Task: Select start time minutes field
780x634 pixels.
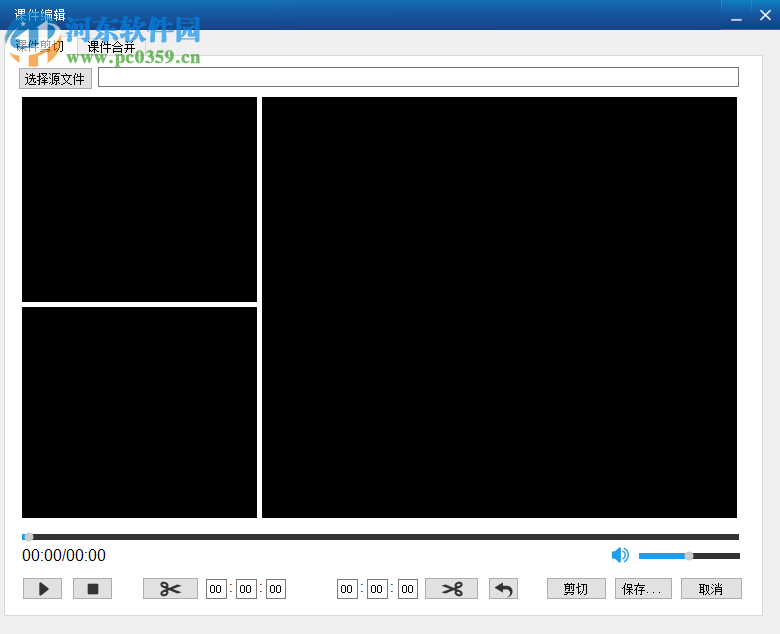Action: coord(246,589)
